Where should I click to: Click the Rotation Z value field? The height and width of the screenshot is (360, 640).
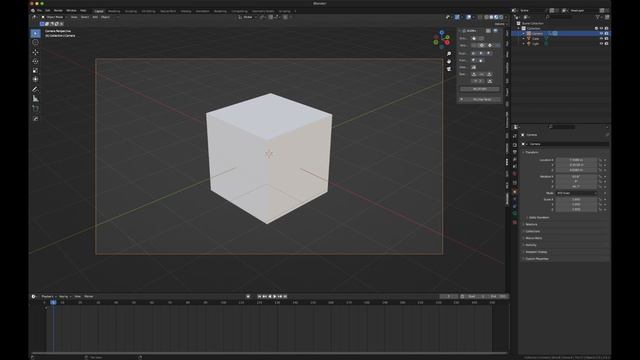(x=576, y=187)
